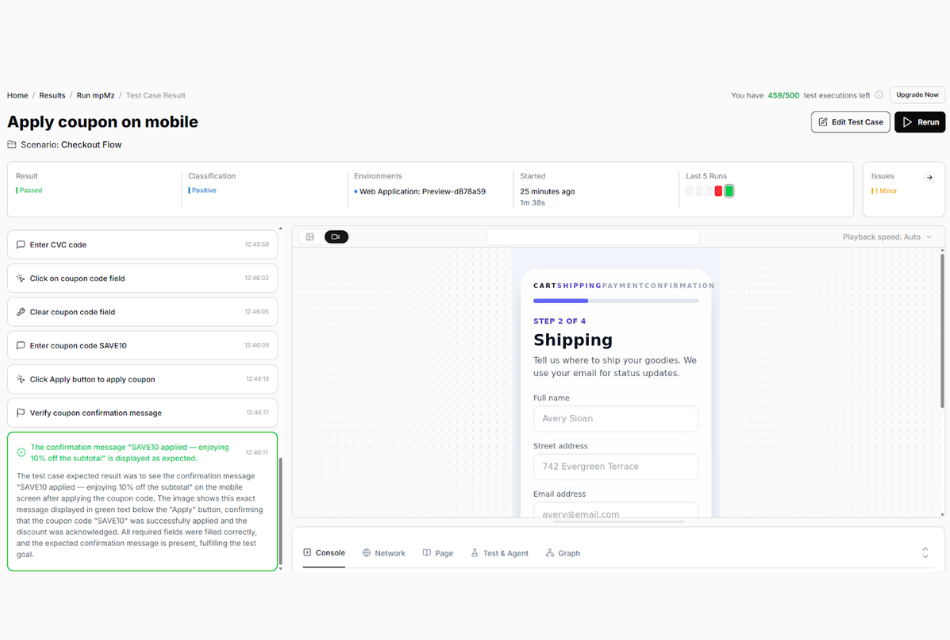Click cursor icon on coupon code field step
The height and width of the screenshot is (640, 950).
pos(20,279)
